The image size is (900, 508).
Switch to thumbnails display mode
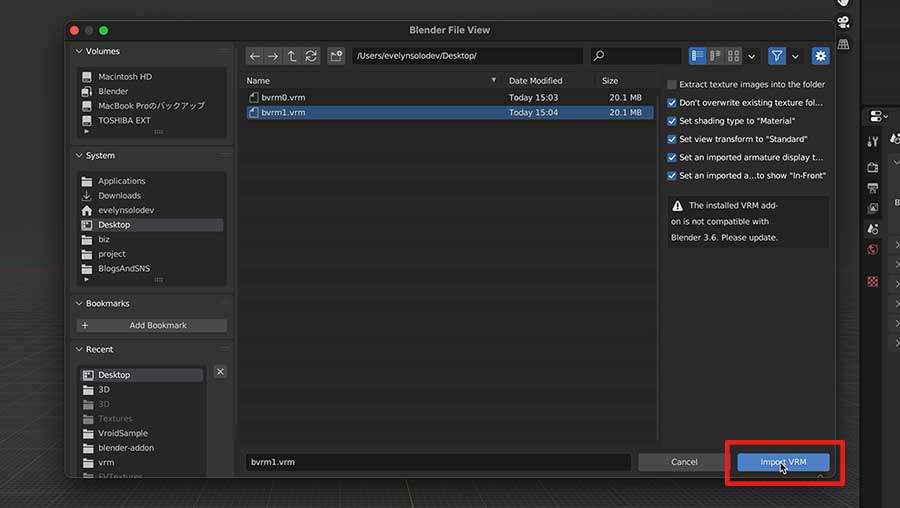click(733, 56)
